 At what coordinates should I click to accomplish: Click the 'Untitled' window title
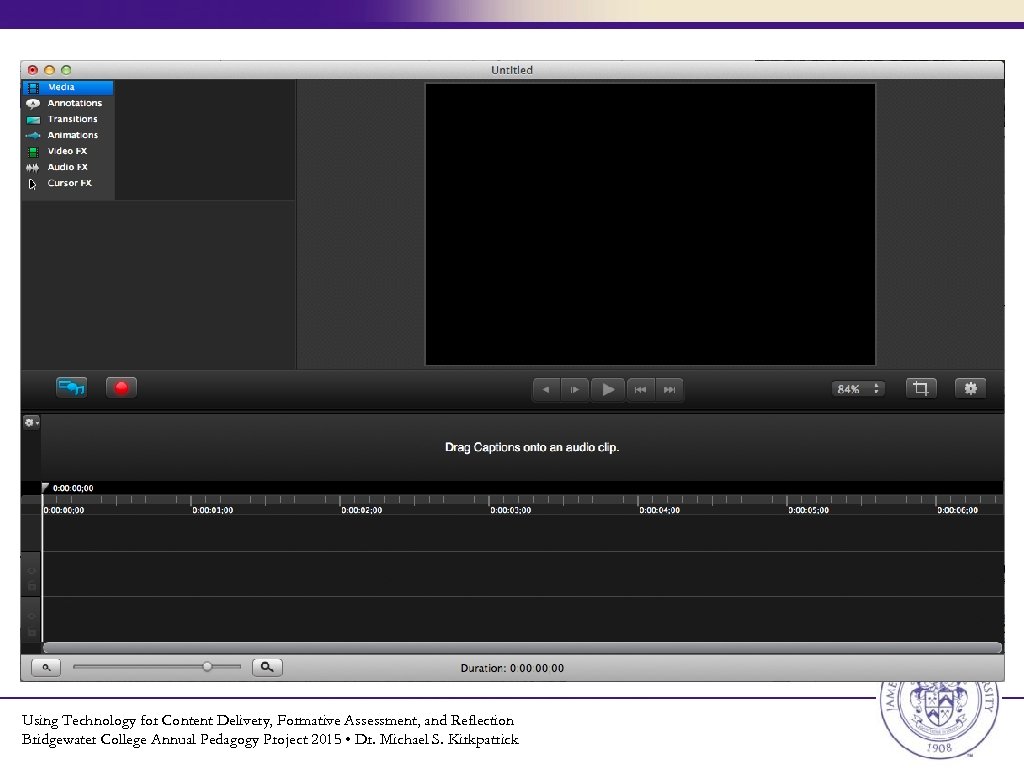click(x=512, y=70)
